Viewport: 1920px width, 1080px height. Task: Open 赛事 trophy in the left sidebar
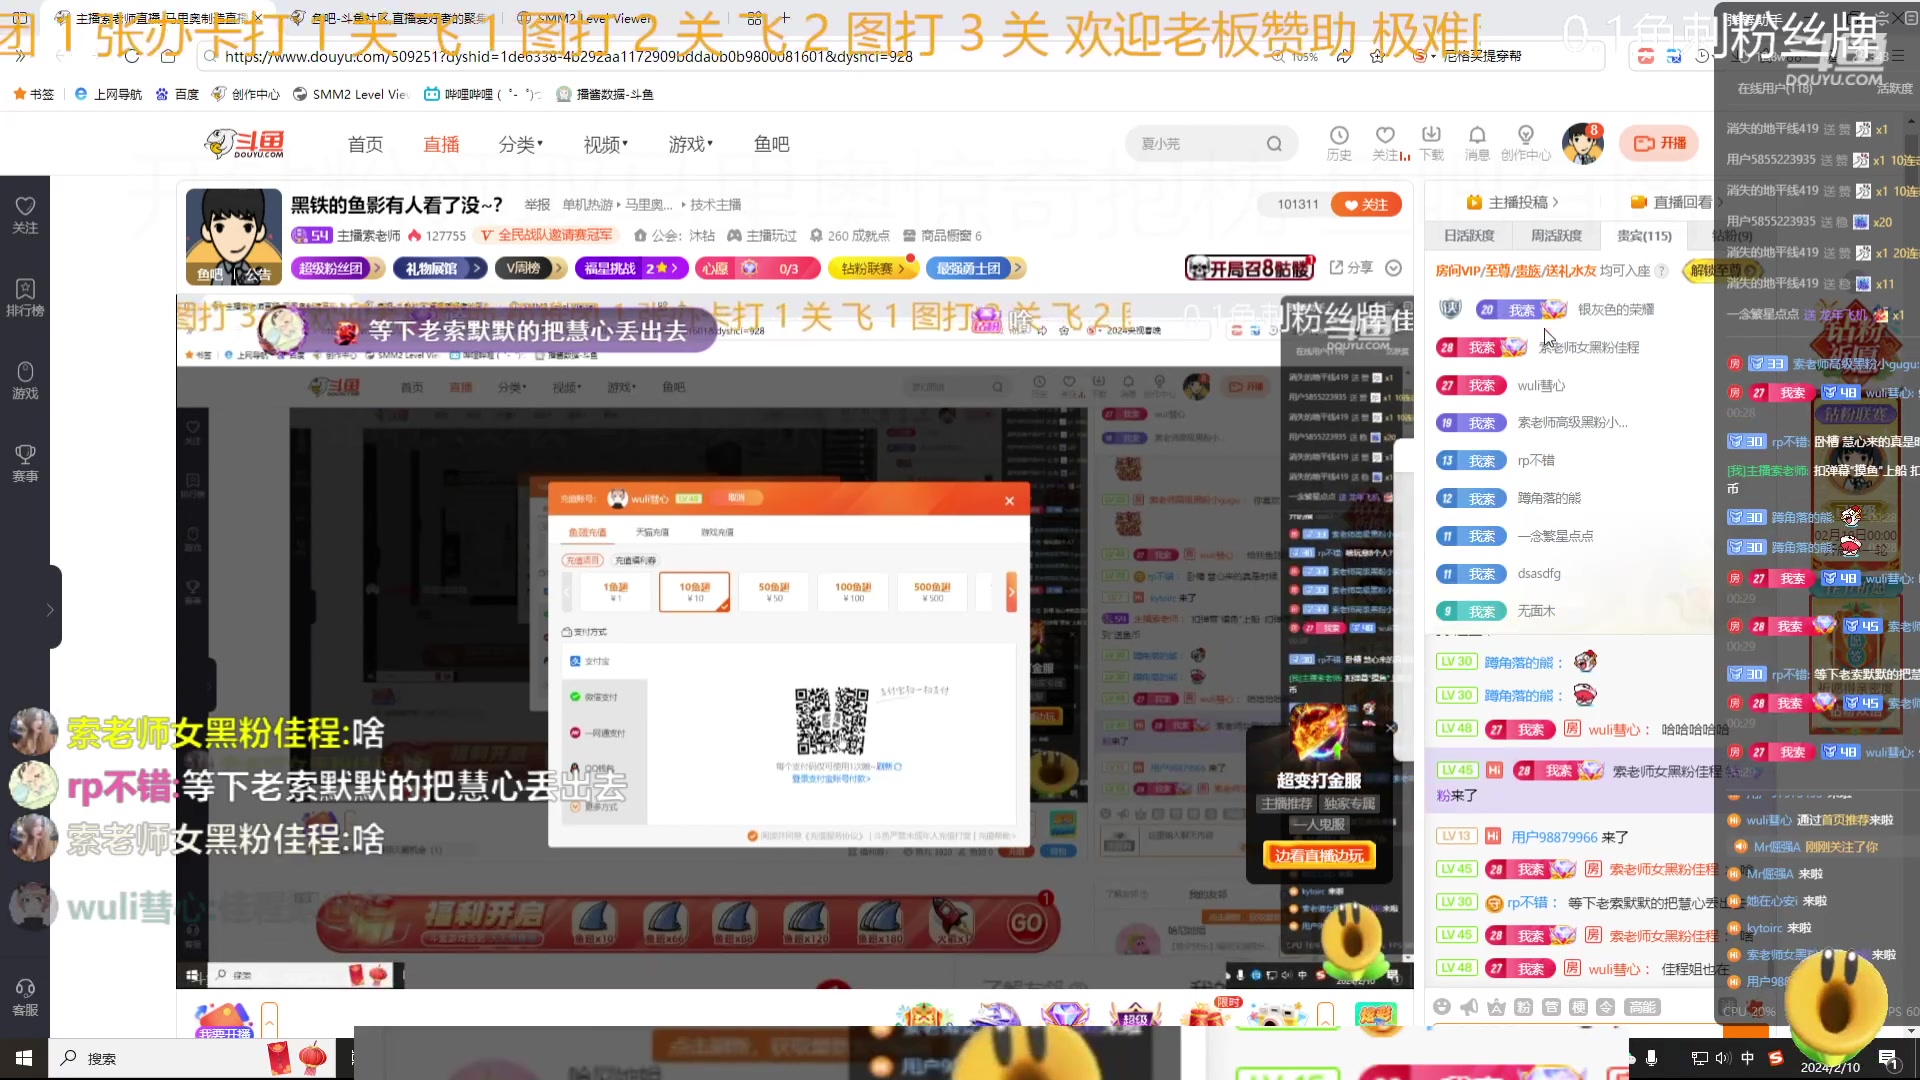pos(25,464)
